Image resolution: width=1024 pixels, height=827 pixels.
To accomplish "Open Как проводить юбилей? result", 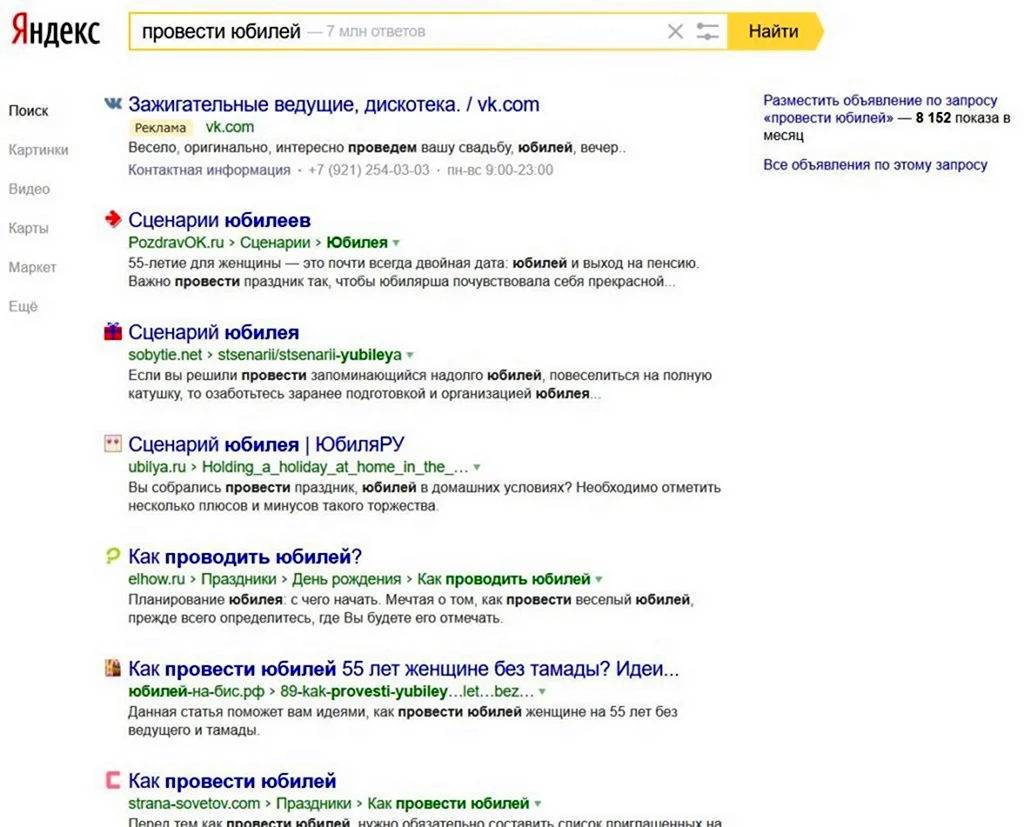I will [x=245, y=557].
